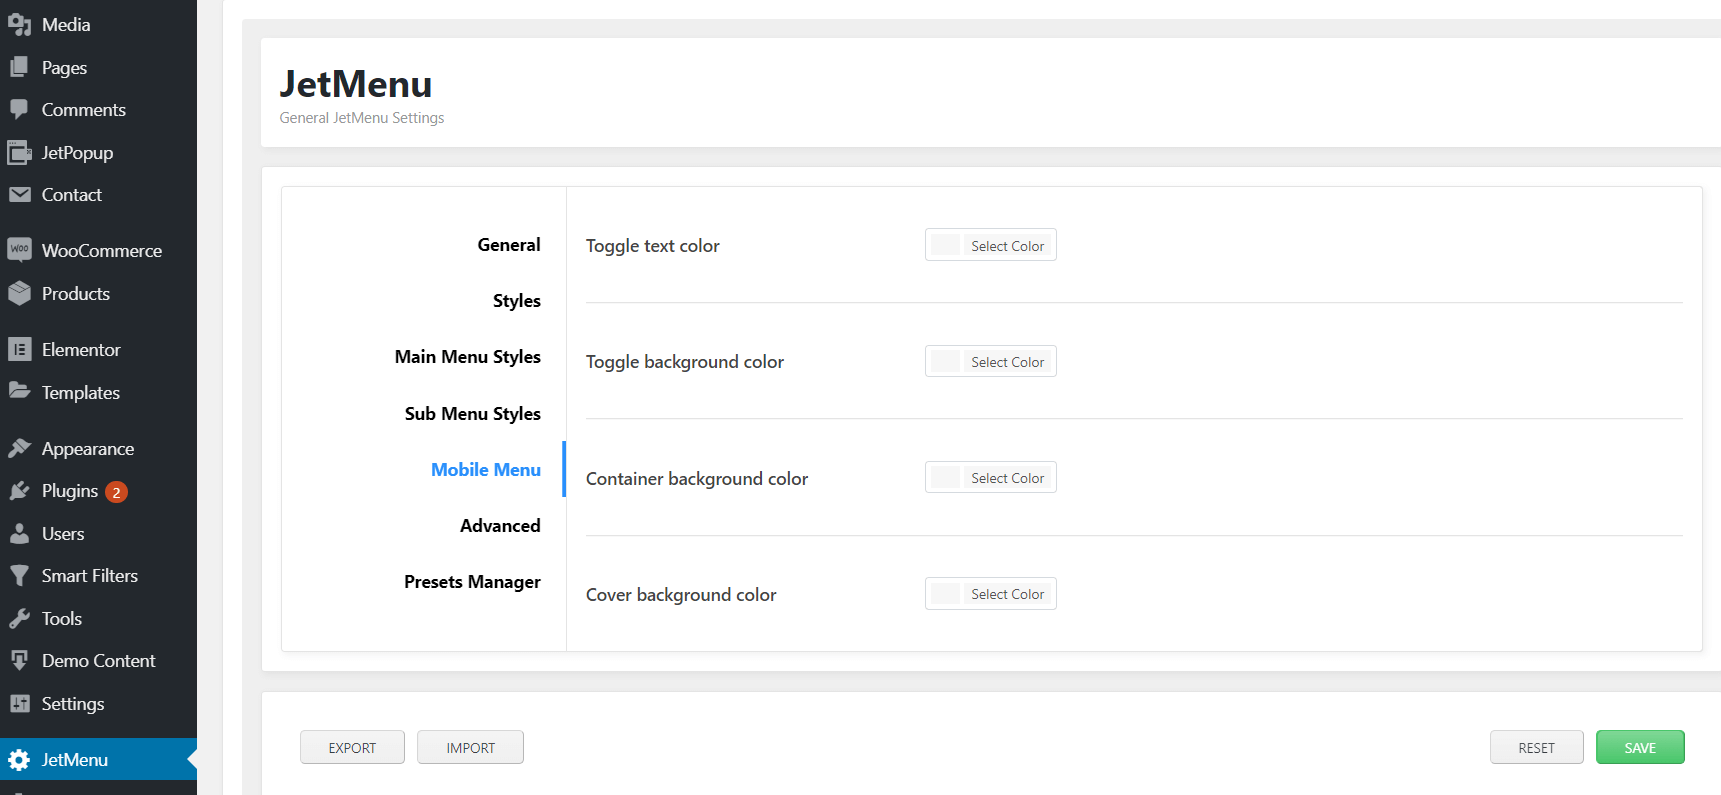Open Main Menu Styles tab
The width and height of the screenshot is (1721, 795).
pos(468,357)
